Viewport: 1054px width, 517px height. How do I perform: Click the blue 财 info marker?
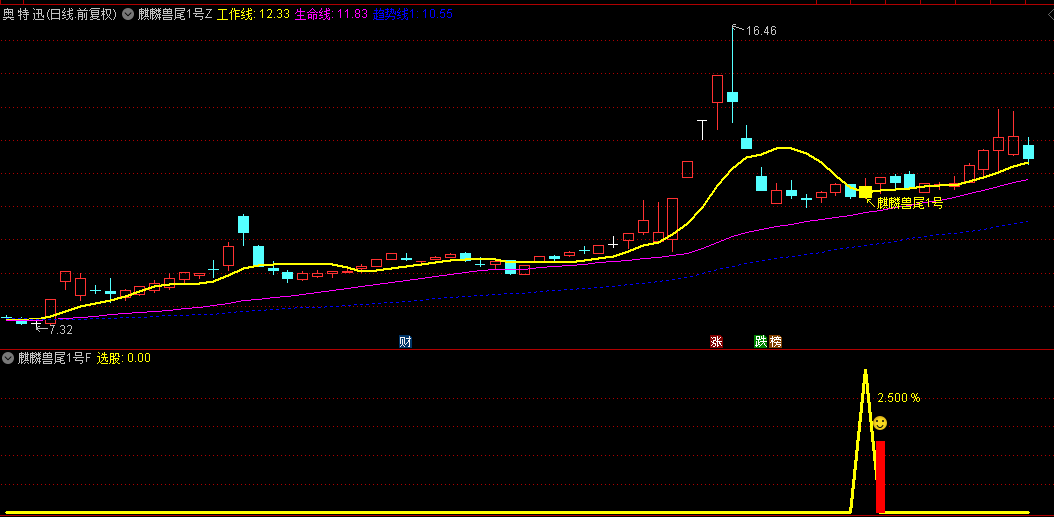click(405, 342)
